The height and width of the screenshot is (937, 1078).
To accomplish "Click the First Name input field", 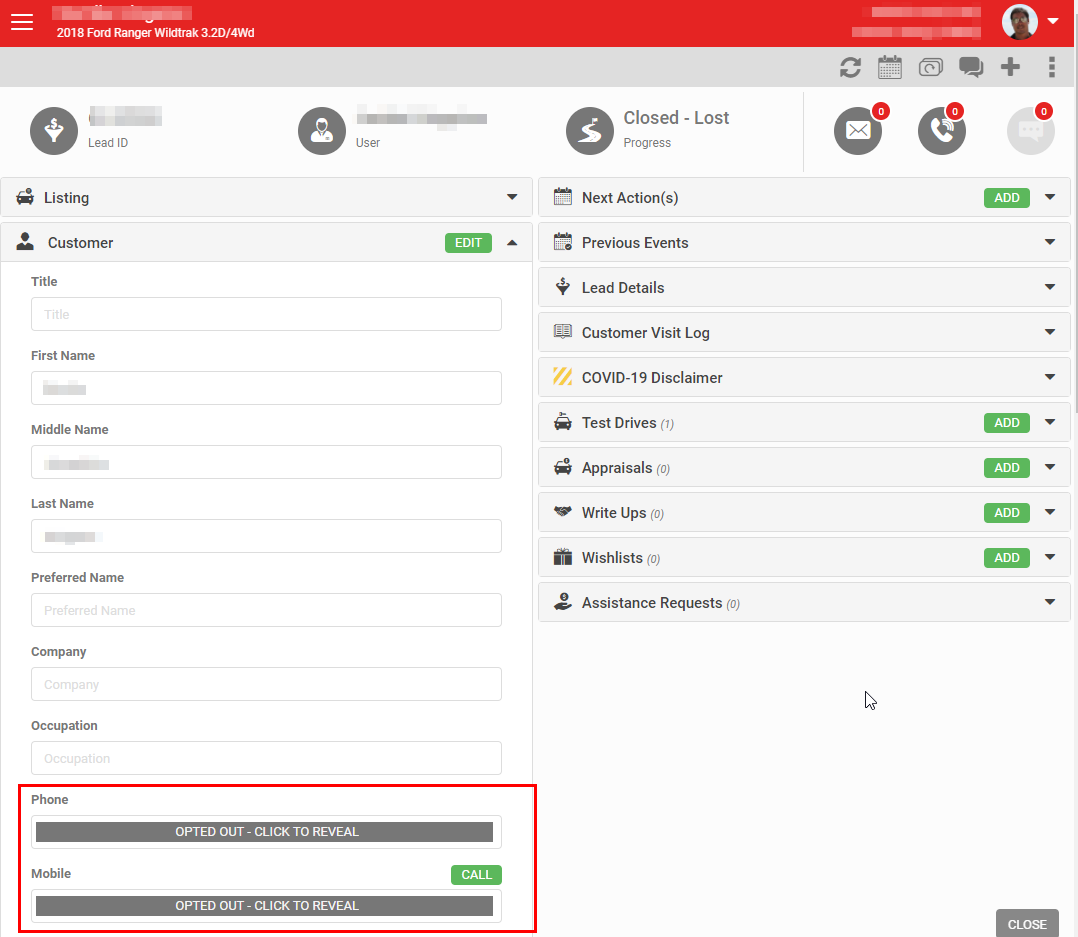I will coord(266,388).
